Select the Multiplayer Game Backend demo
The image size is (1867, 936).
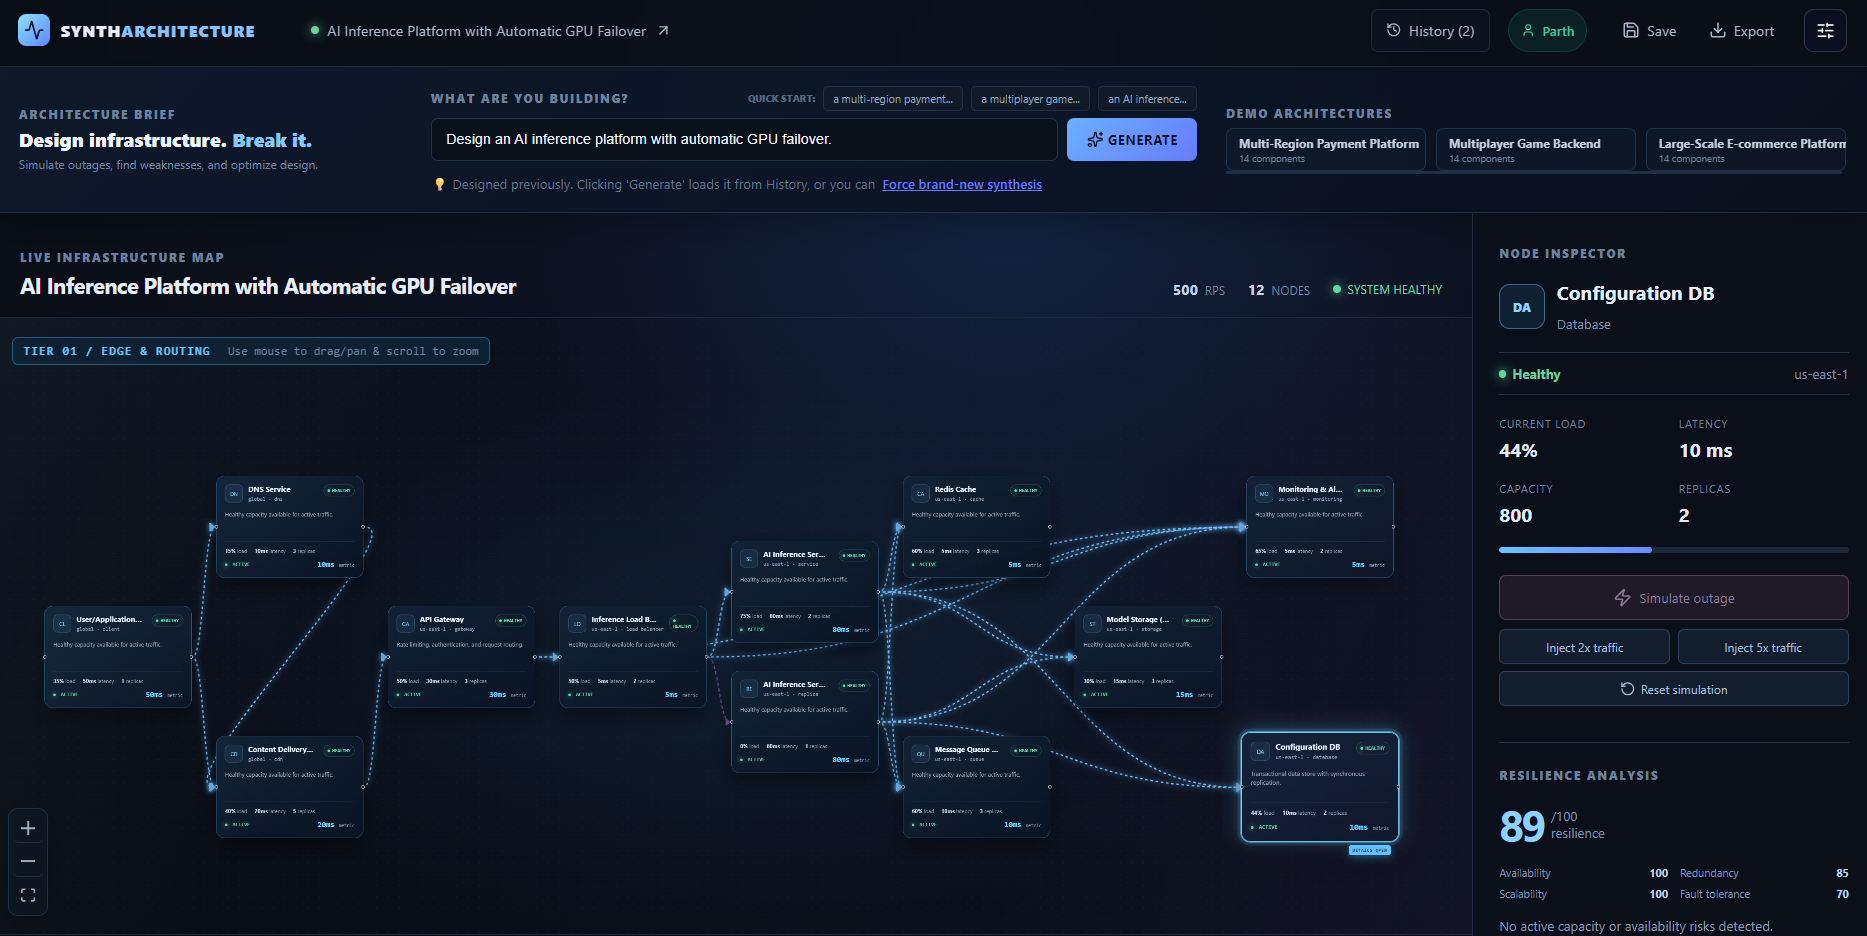pyautogui.click(x=1536, y=150)
